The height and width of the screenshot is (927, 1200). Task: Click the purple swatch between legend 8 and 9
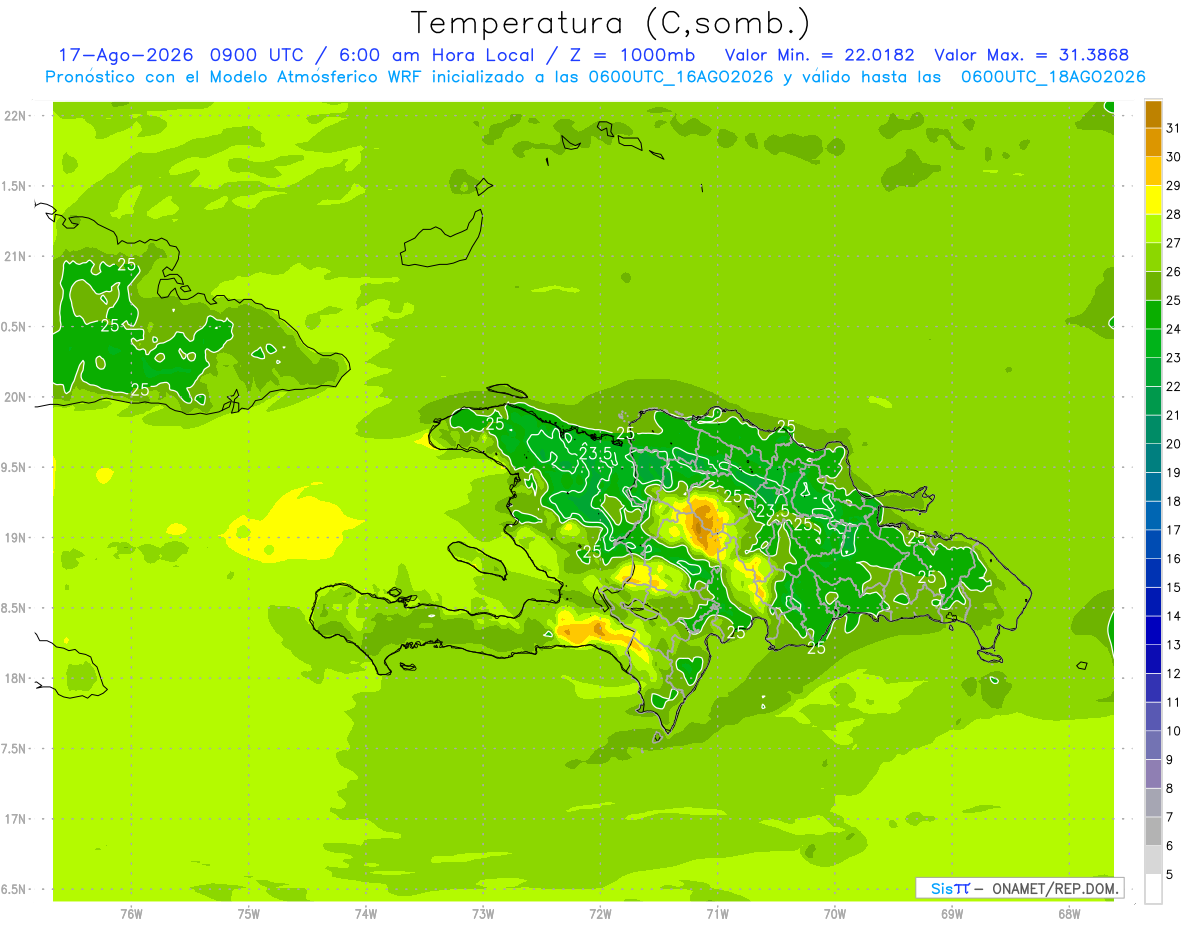click(1153, 774)
